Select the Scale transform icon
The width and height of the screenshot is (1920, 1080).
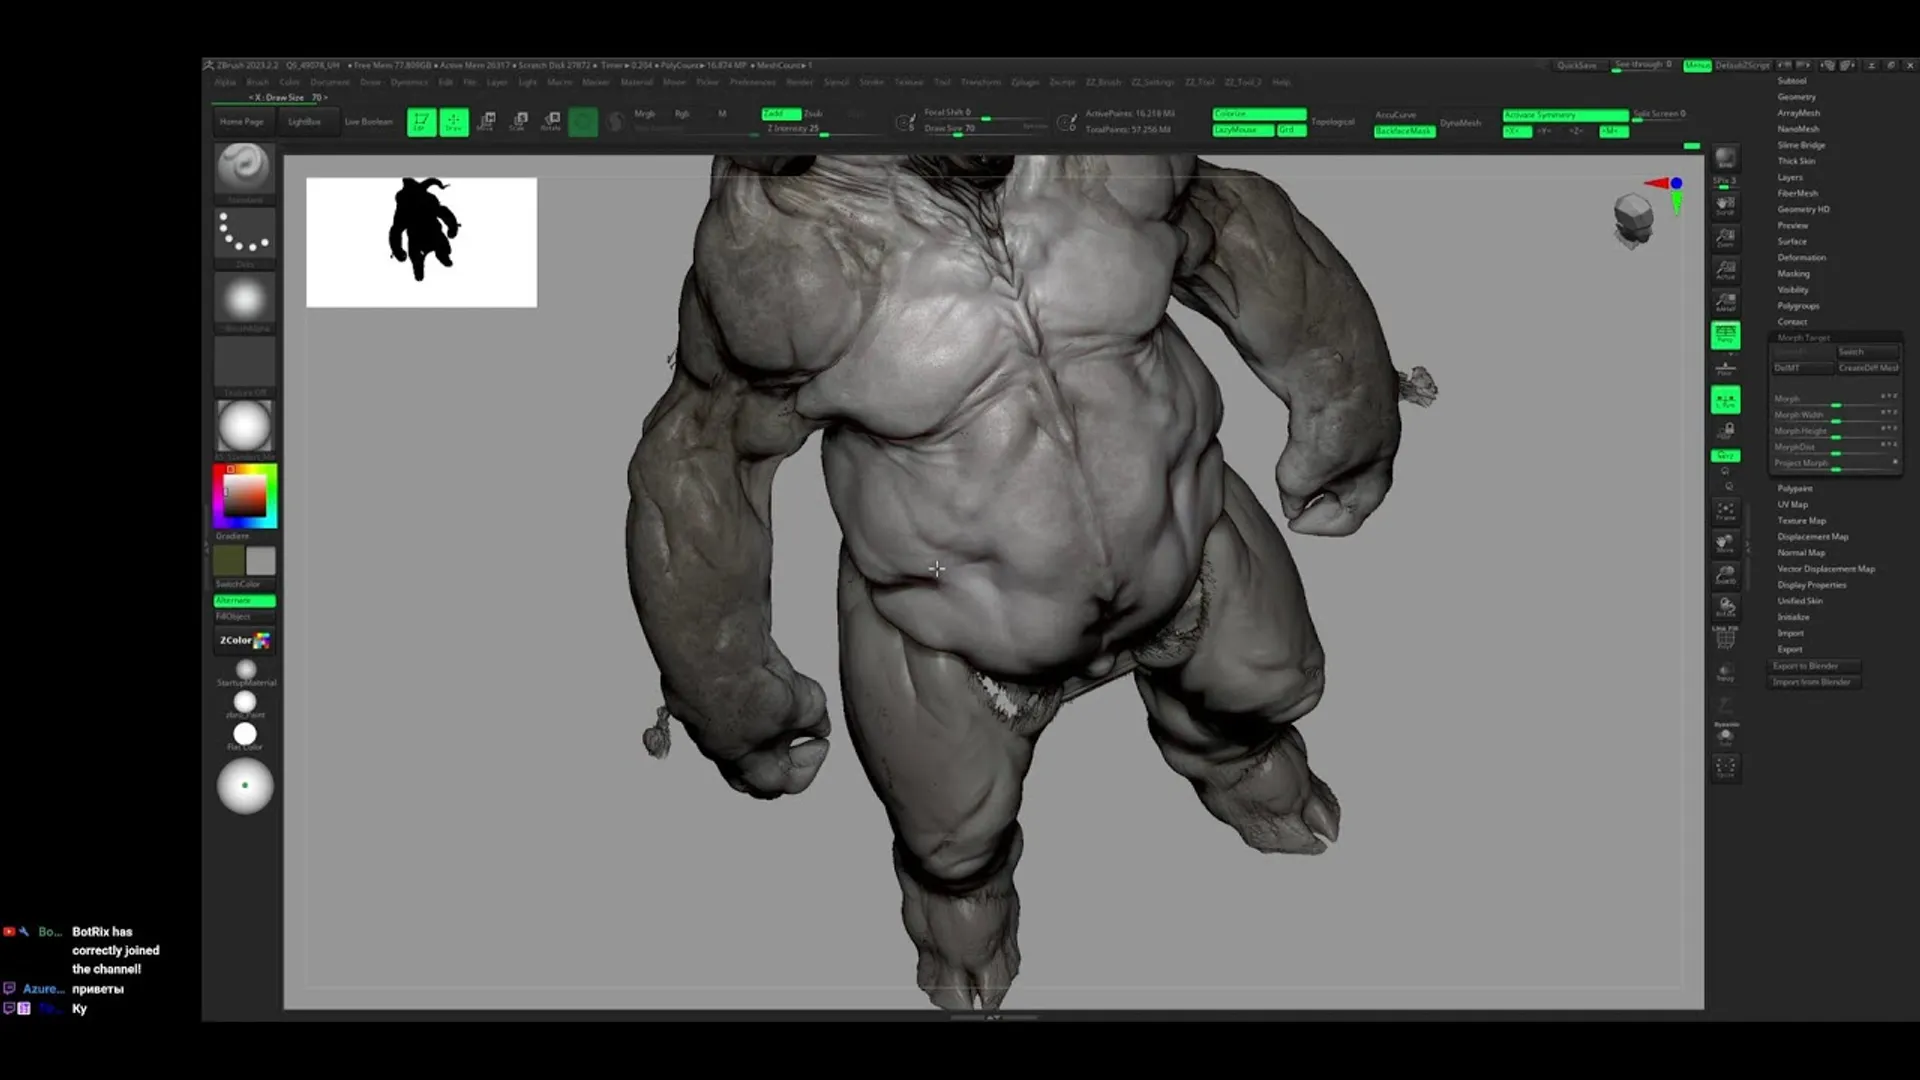(x=519, y=122)
